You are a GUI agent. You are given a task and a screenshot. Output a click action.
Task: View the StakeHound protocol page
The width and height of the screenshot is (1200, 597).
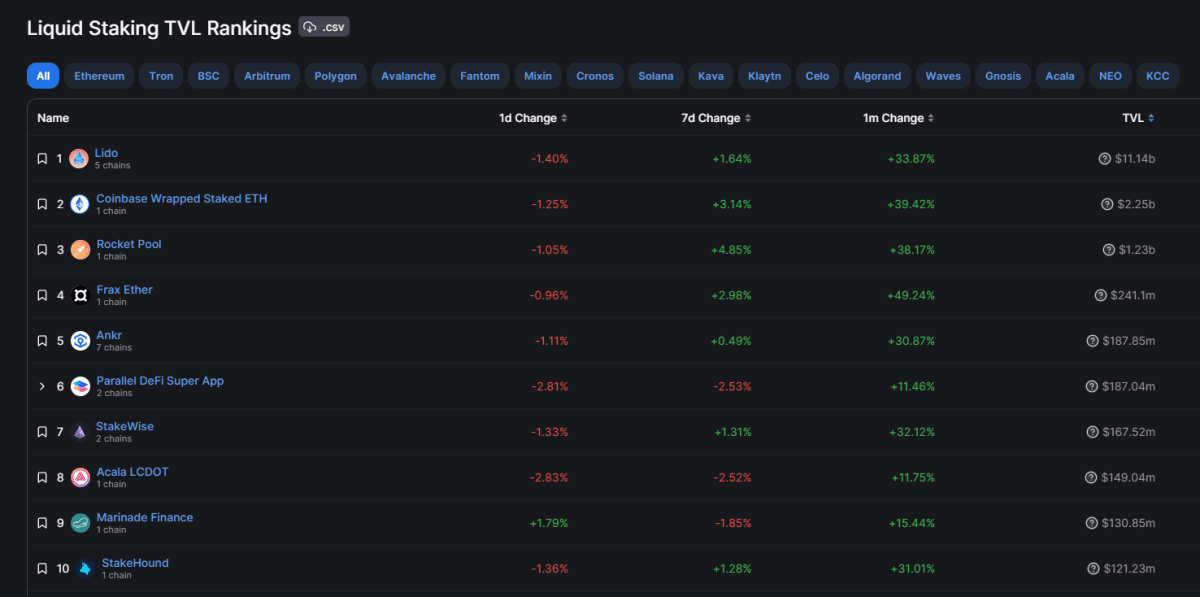[x=135, y=563]
